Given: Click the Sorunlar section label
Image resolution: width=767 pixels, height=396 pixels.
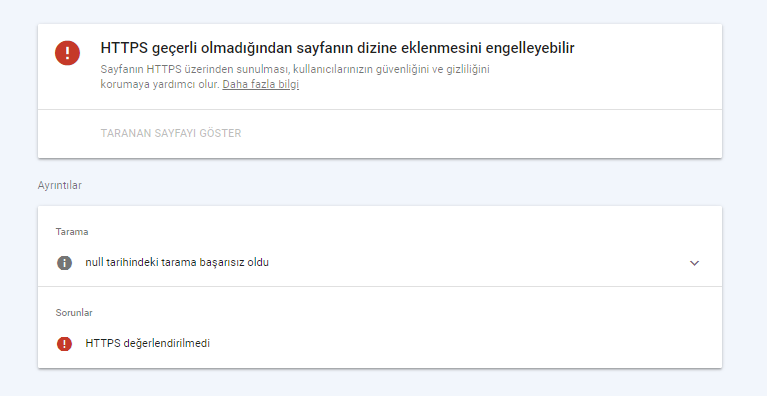Looking at the screenshot, I should [74, 312].
